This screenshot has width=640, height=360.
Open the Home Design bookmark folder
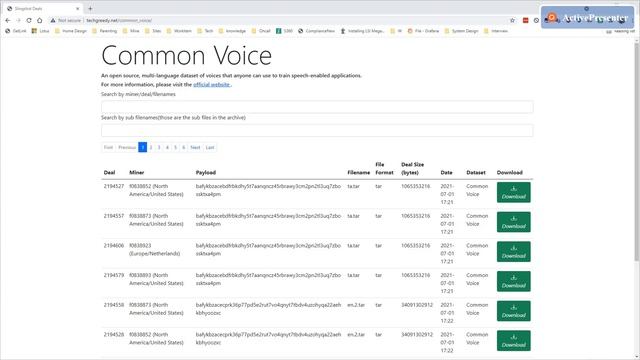coord(71,31)
